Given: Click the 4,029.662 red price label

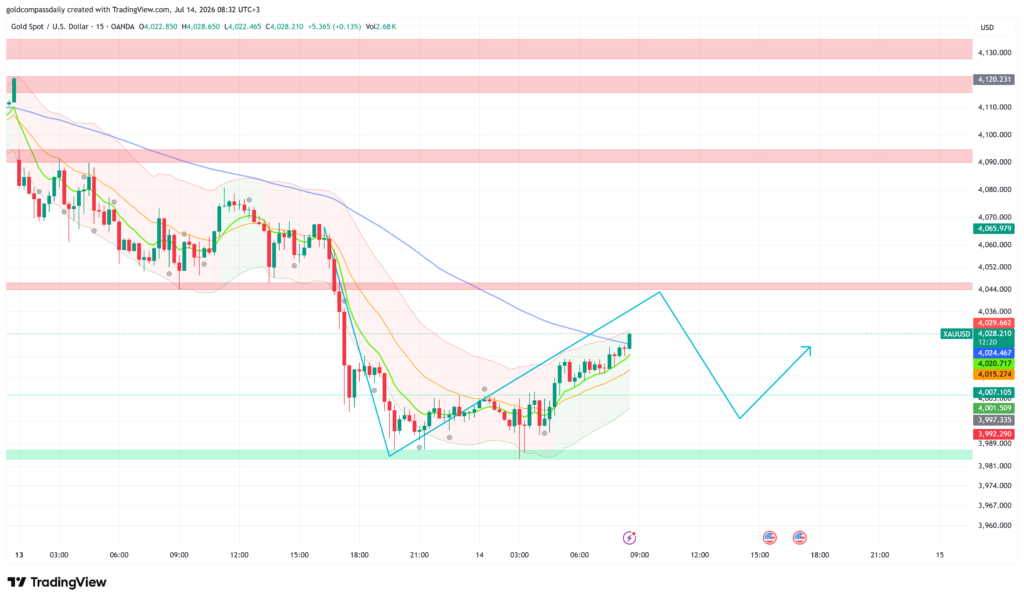Looking at the screenshot, I should point(994,323).
